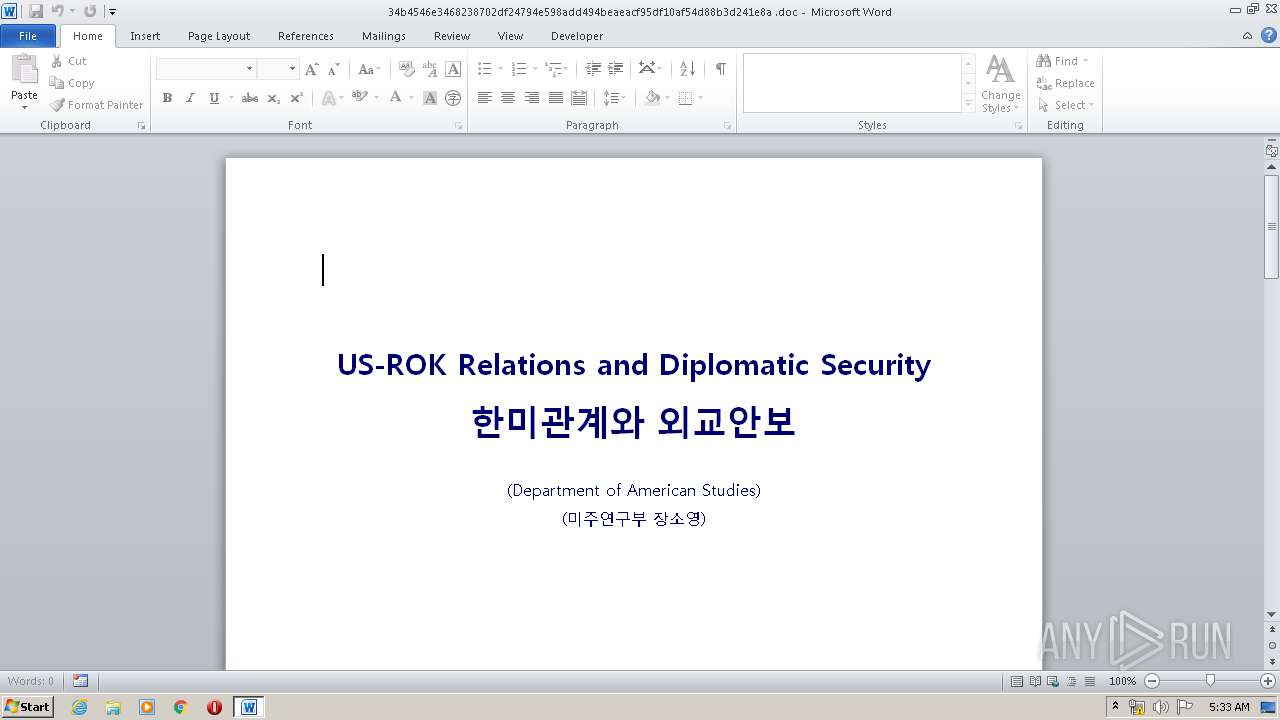Click the Undo arrow in Quick Access
Screen dimensions: 1280x720
[x=58, y=11]
